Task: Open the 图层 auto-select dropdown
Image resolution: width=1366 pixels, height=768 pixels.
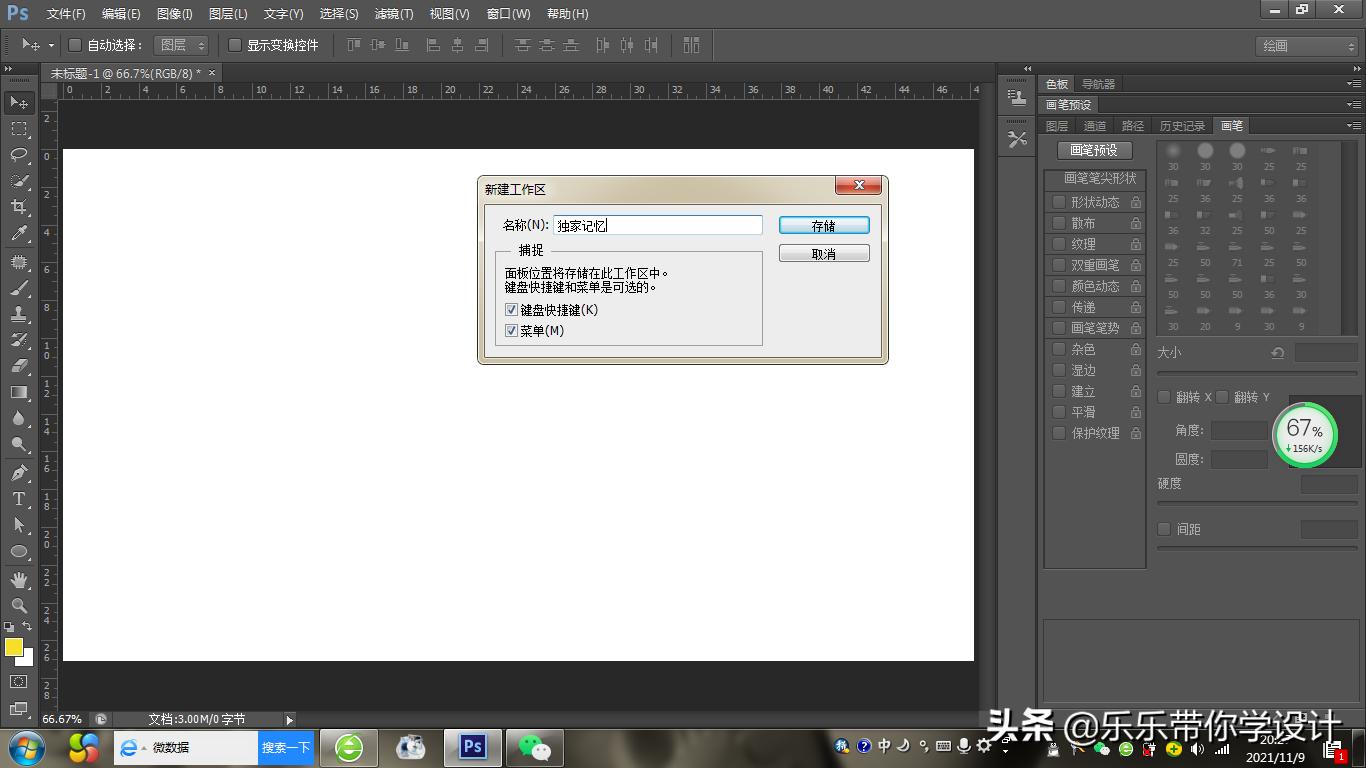Action: 181,45
